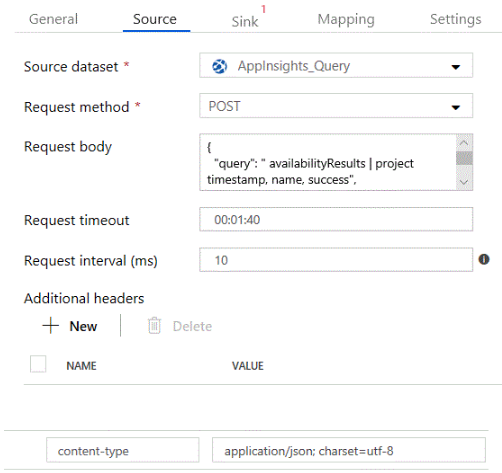Click the application/json header value field

[349, 450]
